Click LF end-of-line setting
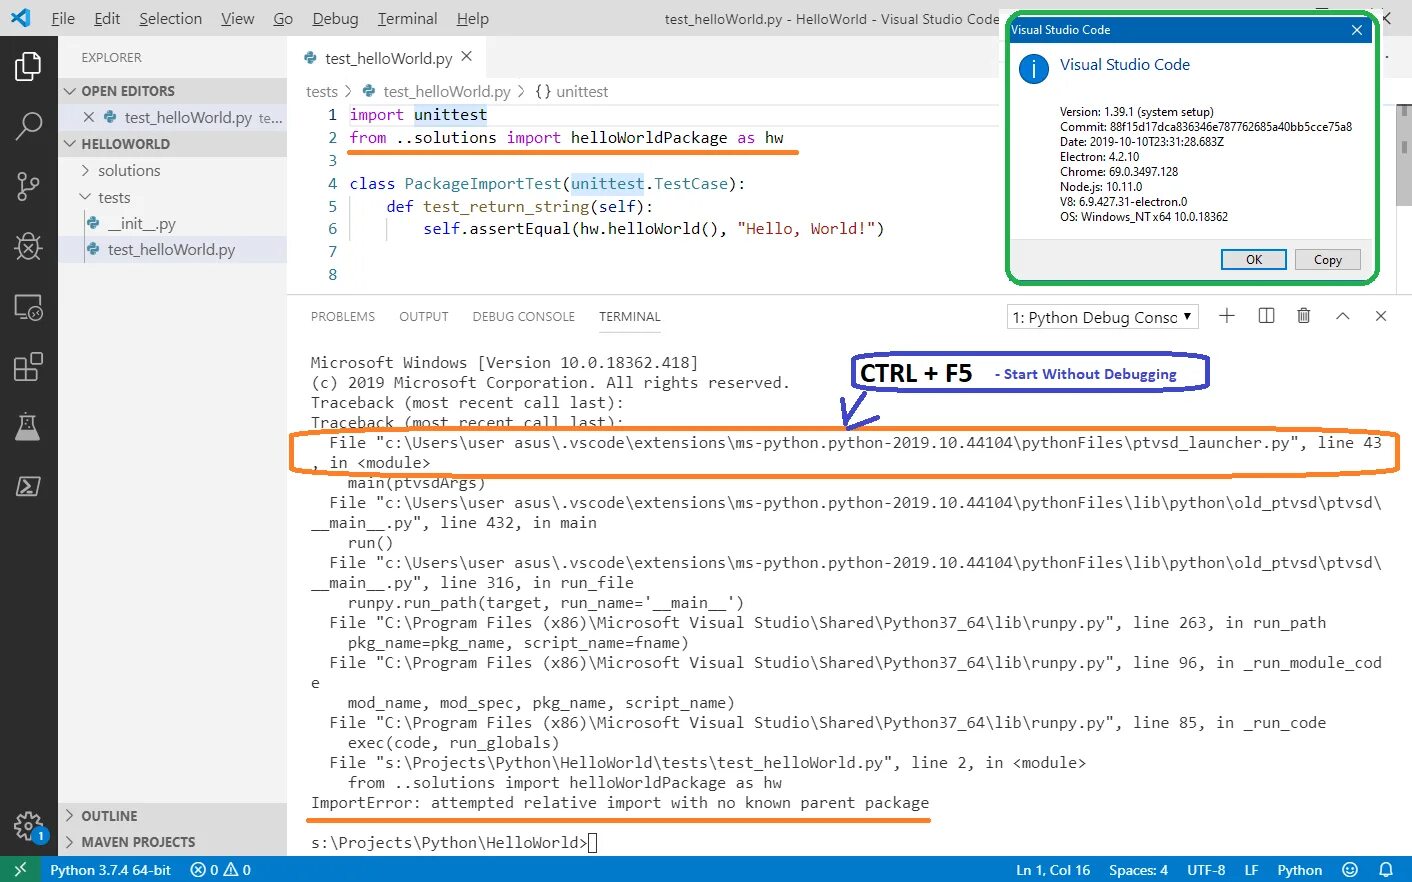Viewport: 1412px width, 882px height. coord(1251,870)
